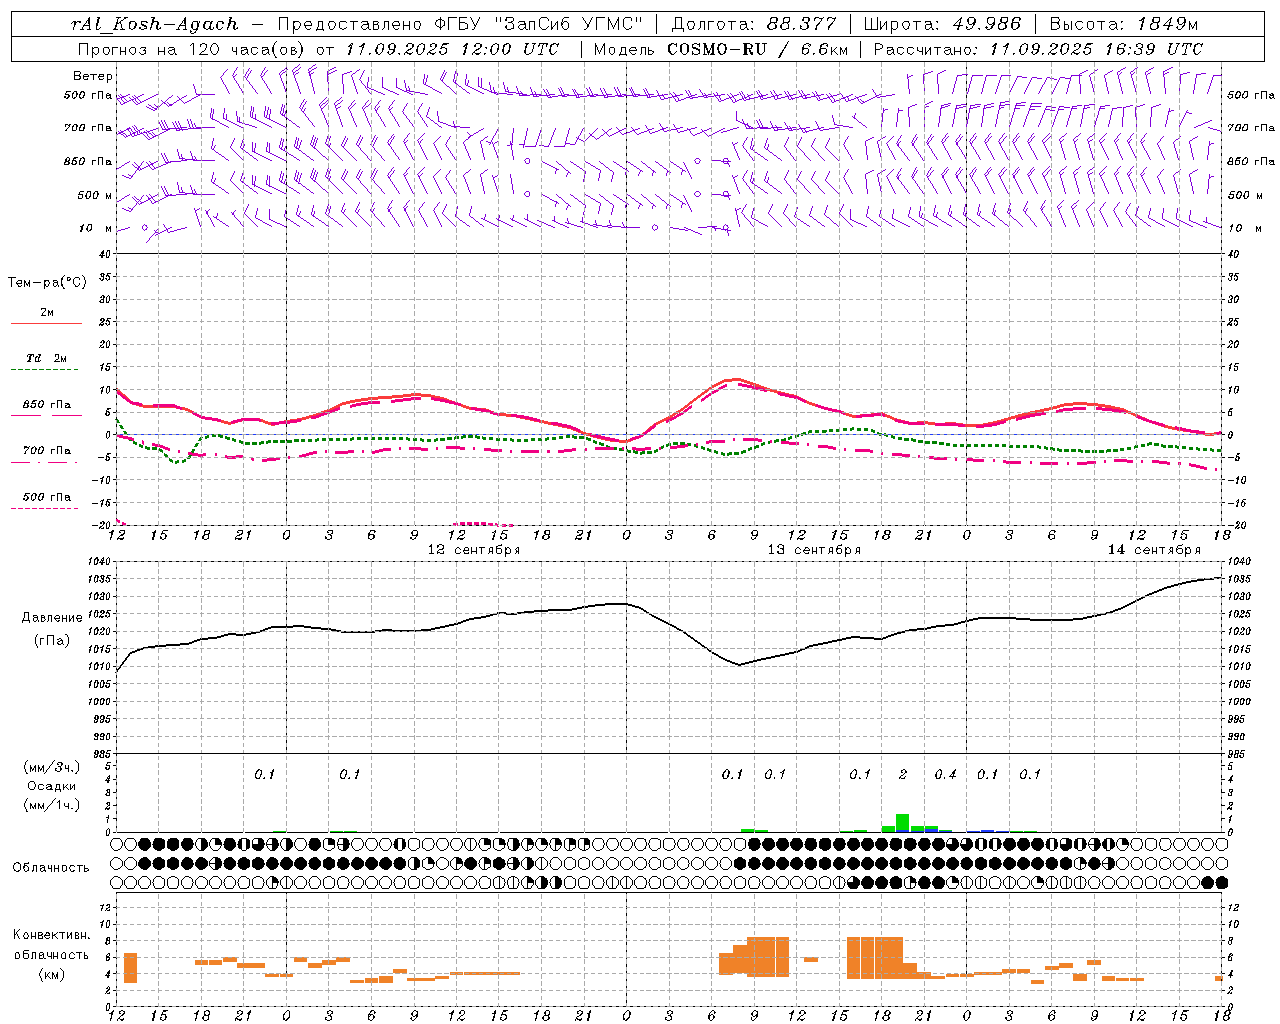Click the Давление pressure panel label
Viewport: 1280px width, 1024px height.
tap(50, 618)
